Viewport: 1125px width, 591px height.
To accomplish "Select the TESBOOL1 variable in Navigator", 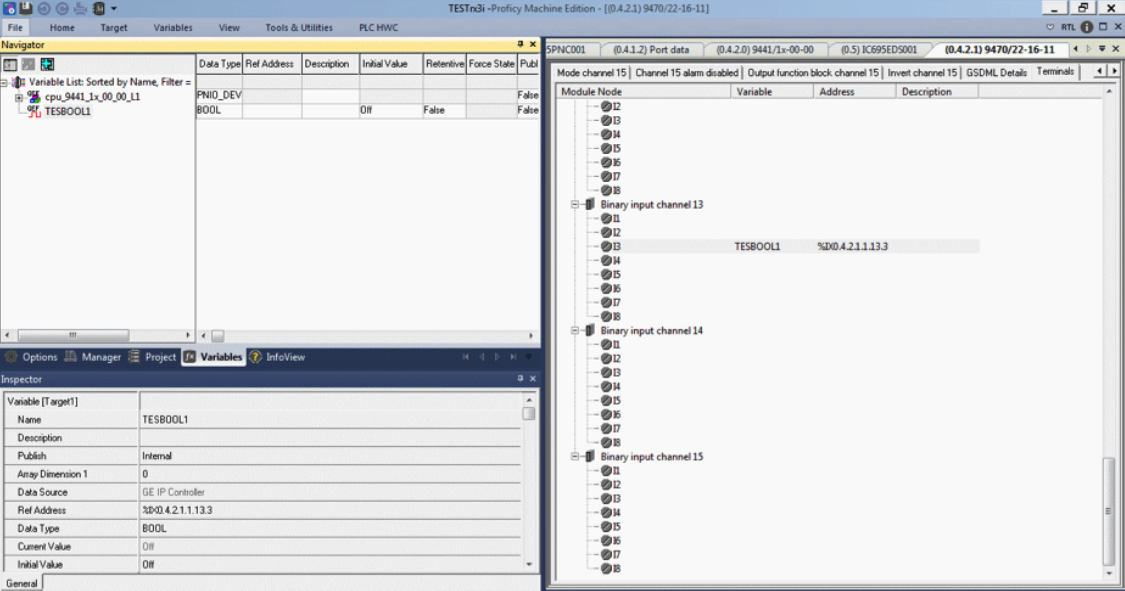I will (x=67, y=111).
